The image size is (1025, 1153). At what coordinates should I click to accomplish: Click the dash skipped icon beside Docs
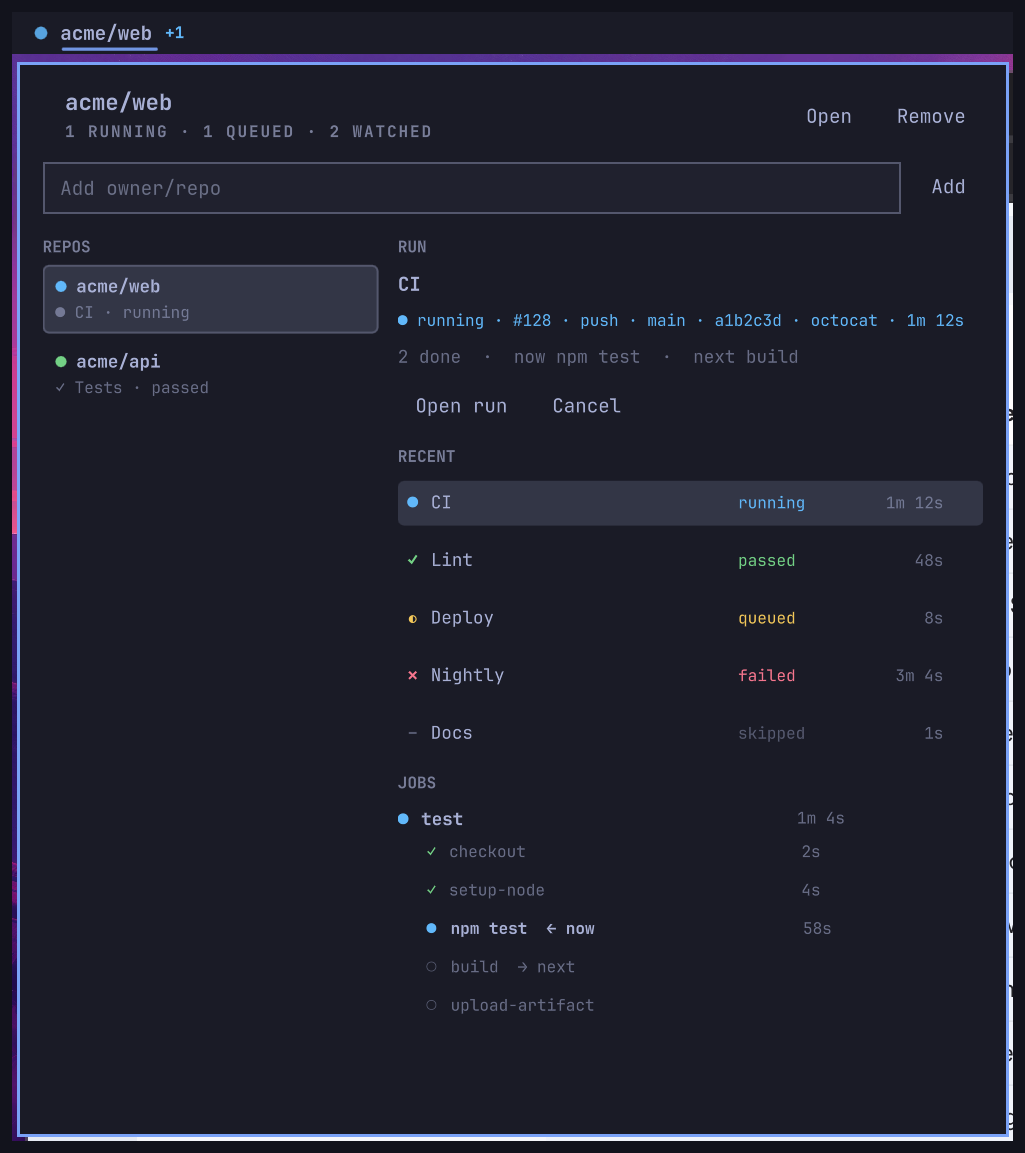coord(412,733)
